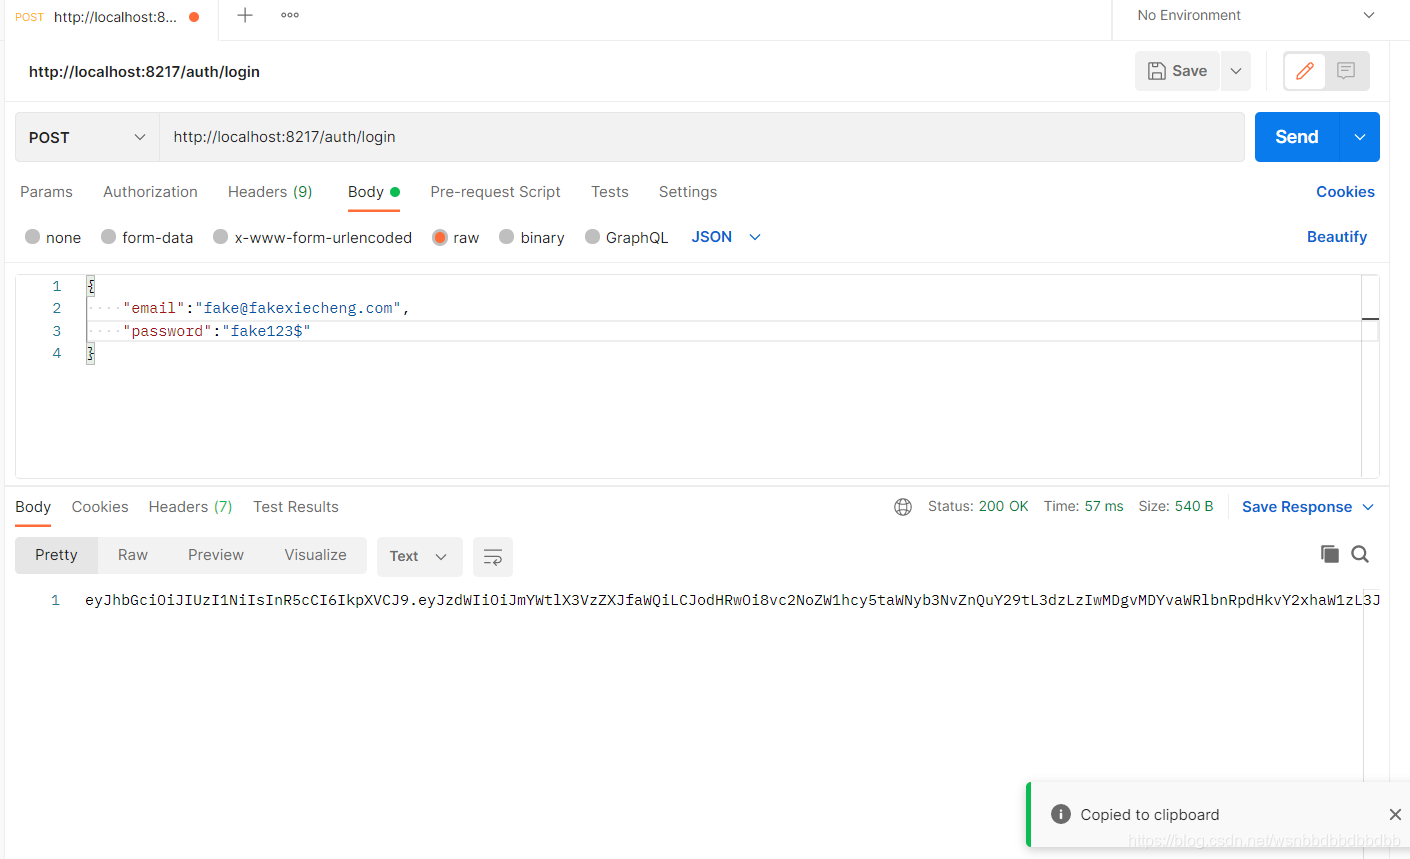Expand the Send button options arrow
This screenshot has height=859, width=1410.
[x=1359, y=137]
